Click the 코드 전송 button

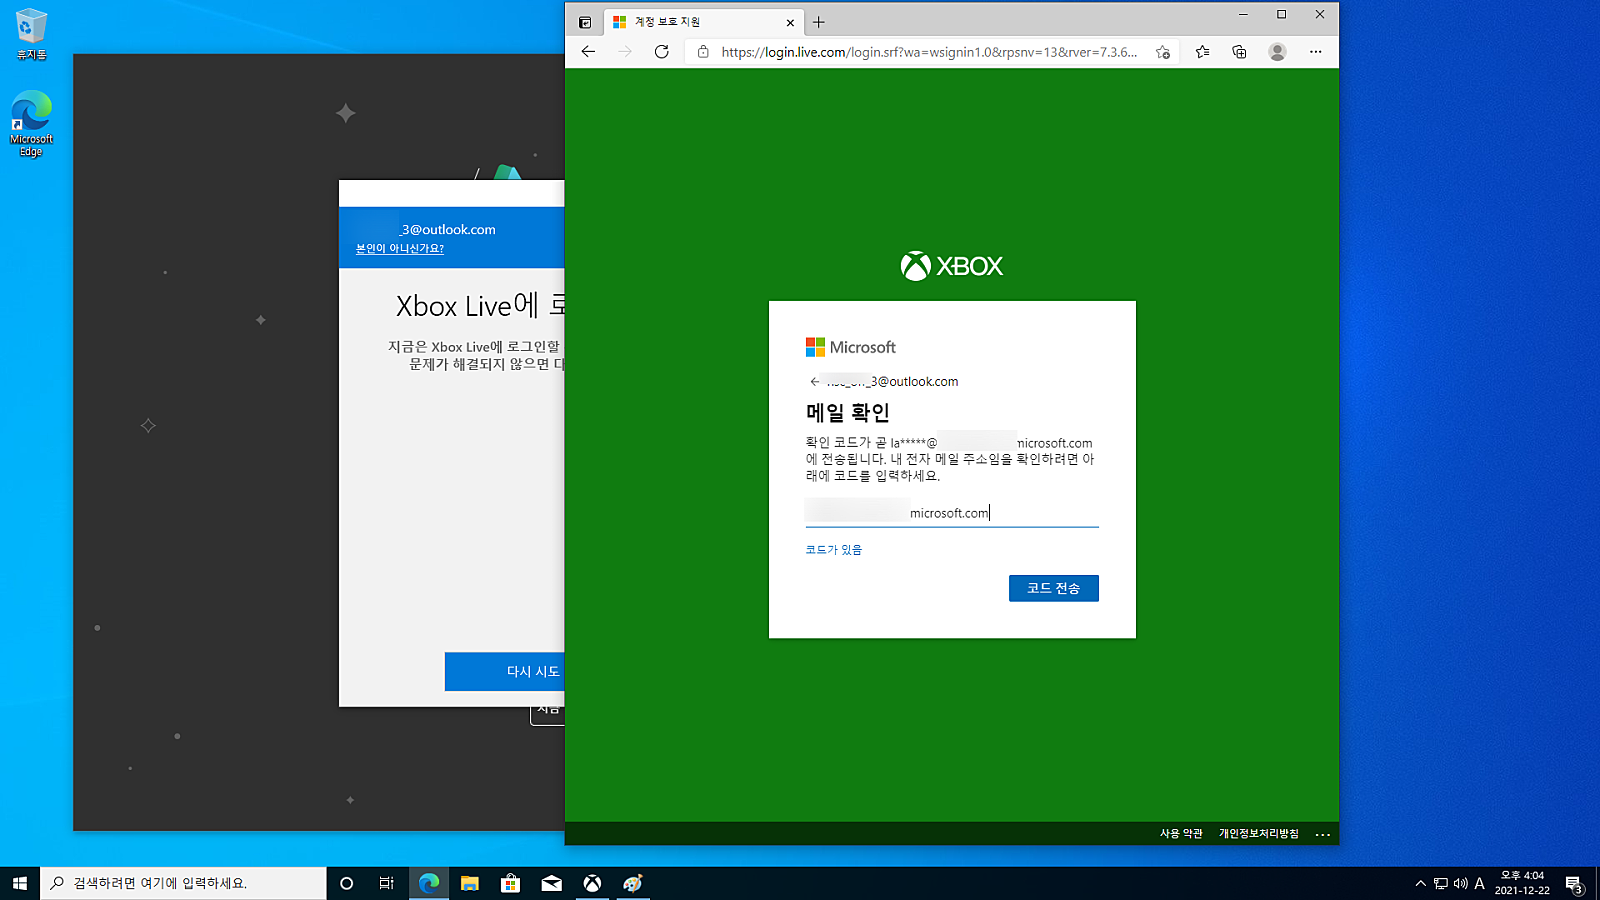[1054, 588]
